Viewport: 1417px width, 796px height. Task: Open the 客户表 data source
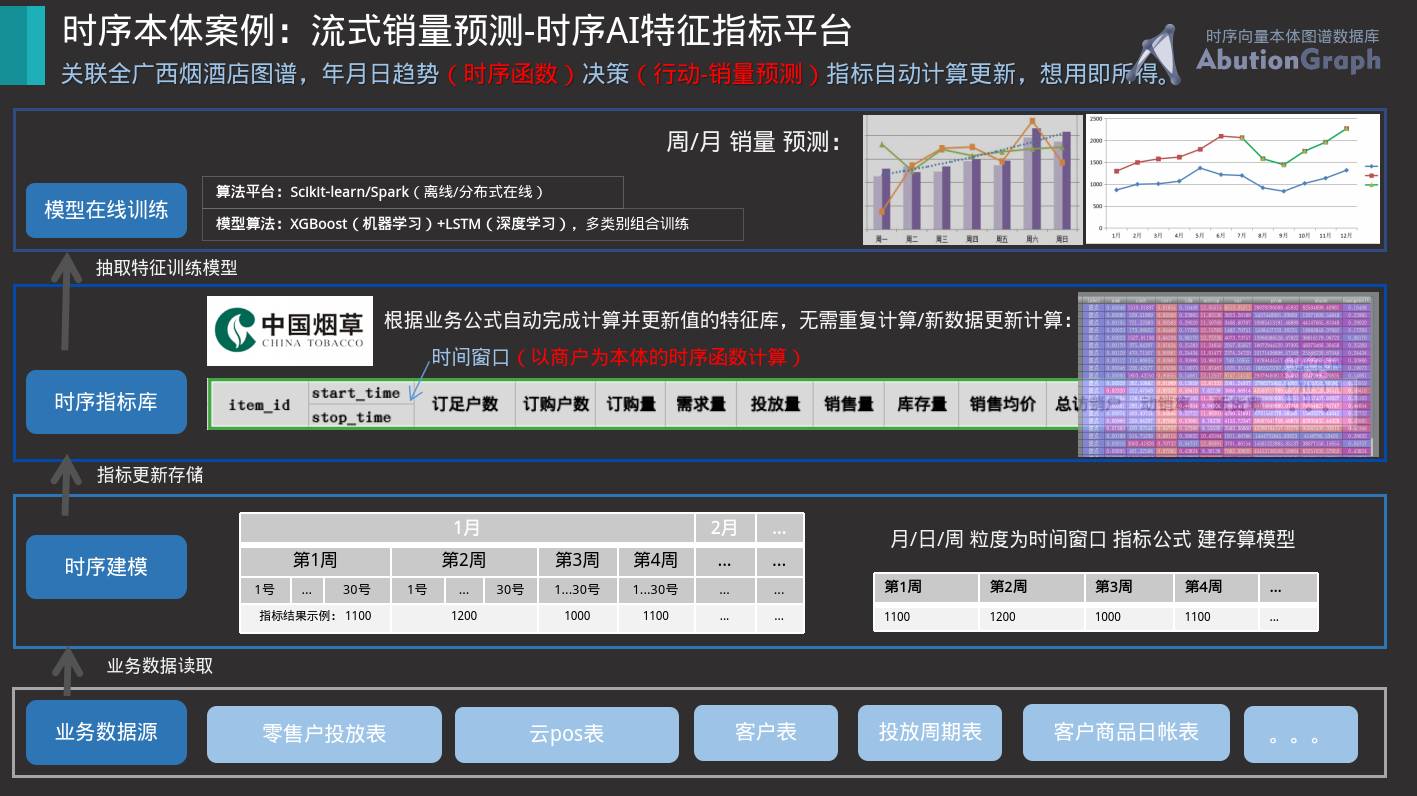point(765,732)
